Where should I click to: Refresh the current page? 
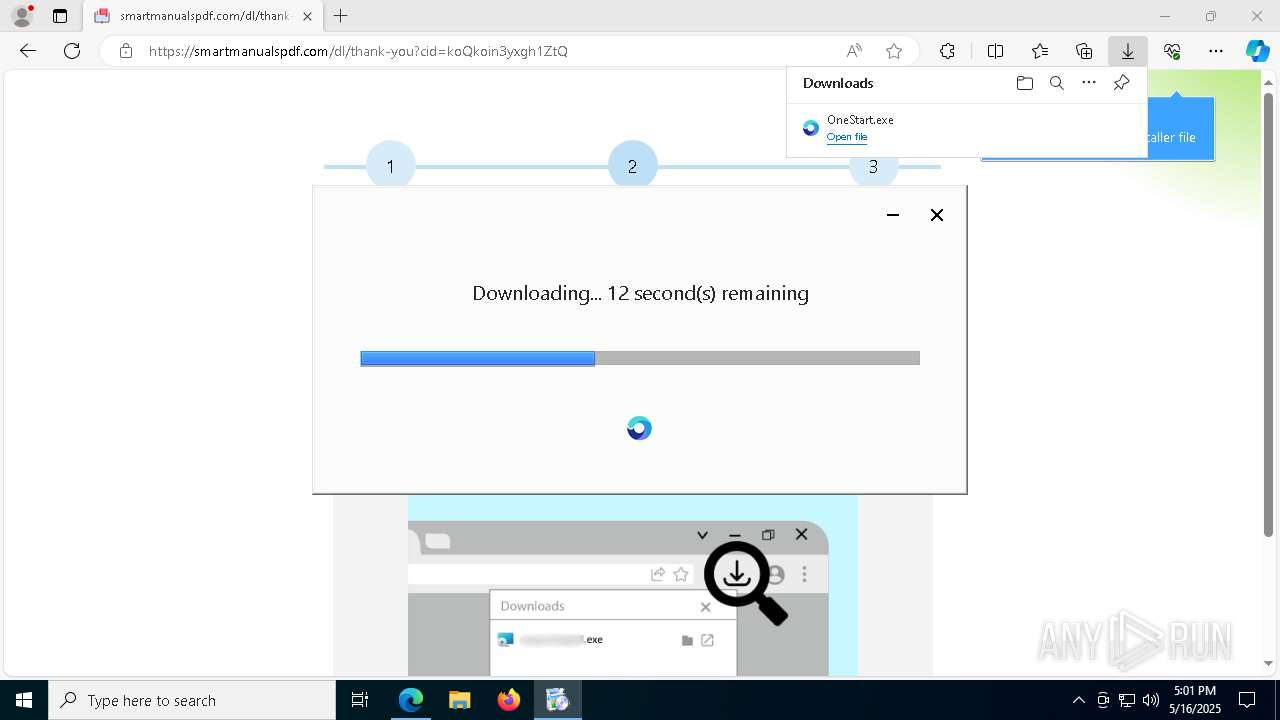[72, 51]
